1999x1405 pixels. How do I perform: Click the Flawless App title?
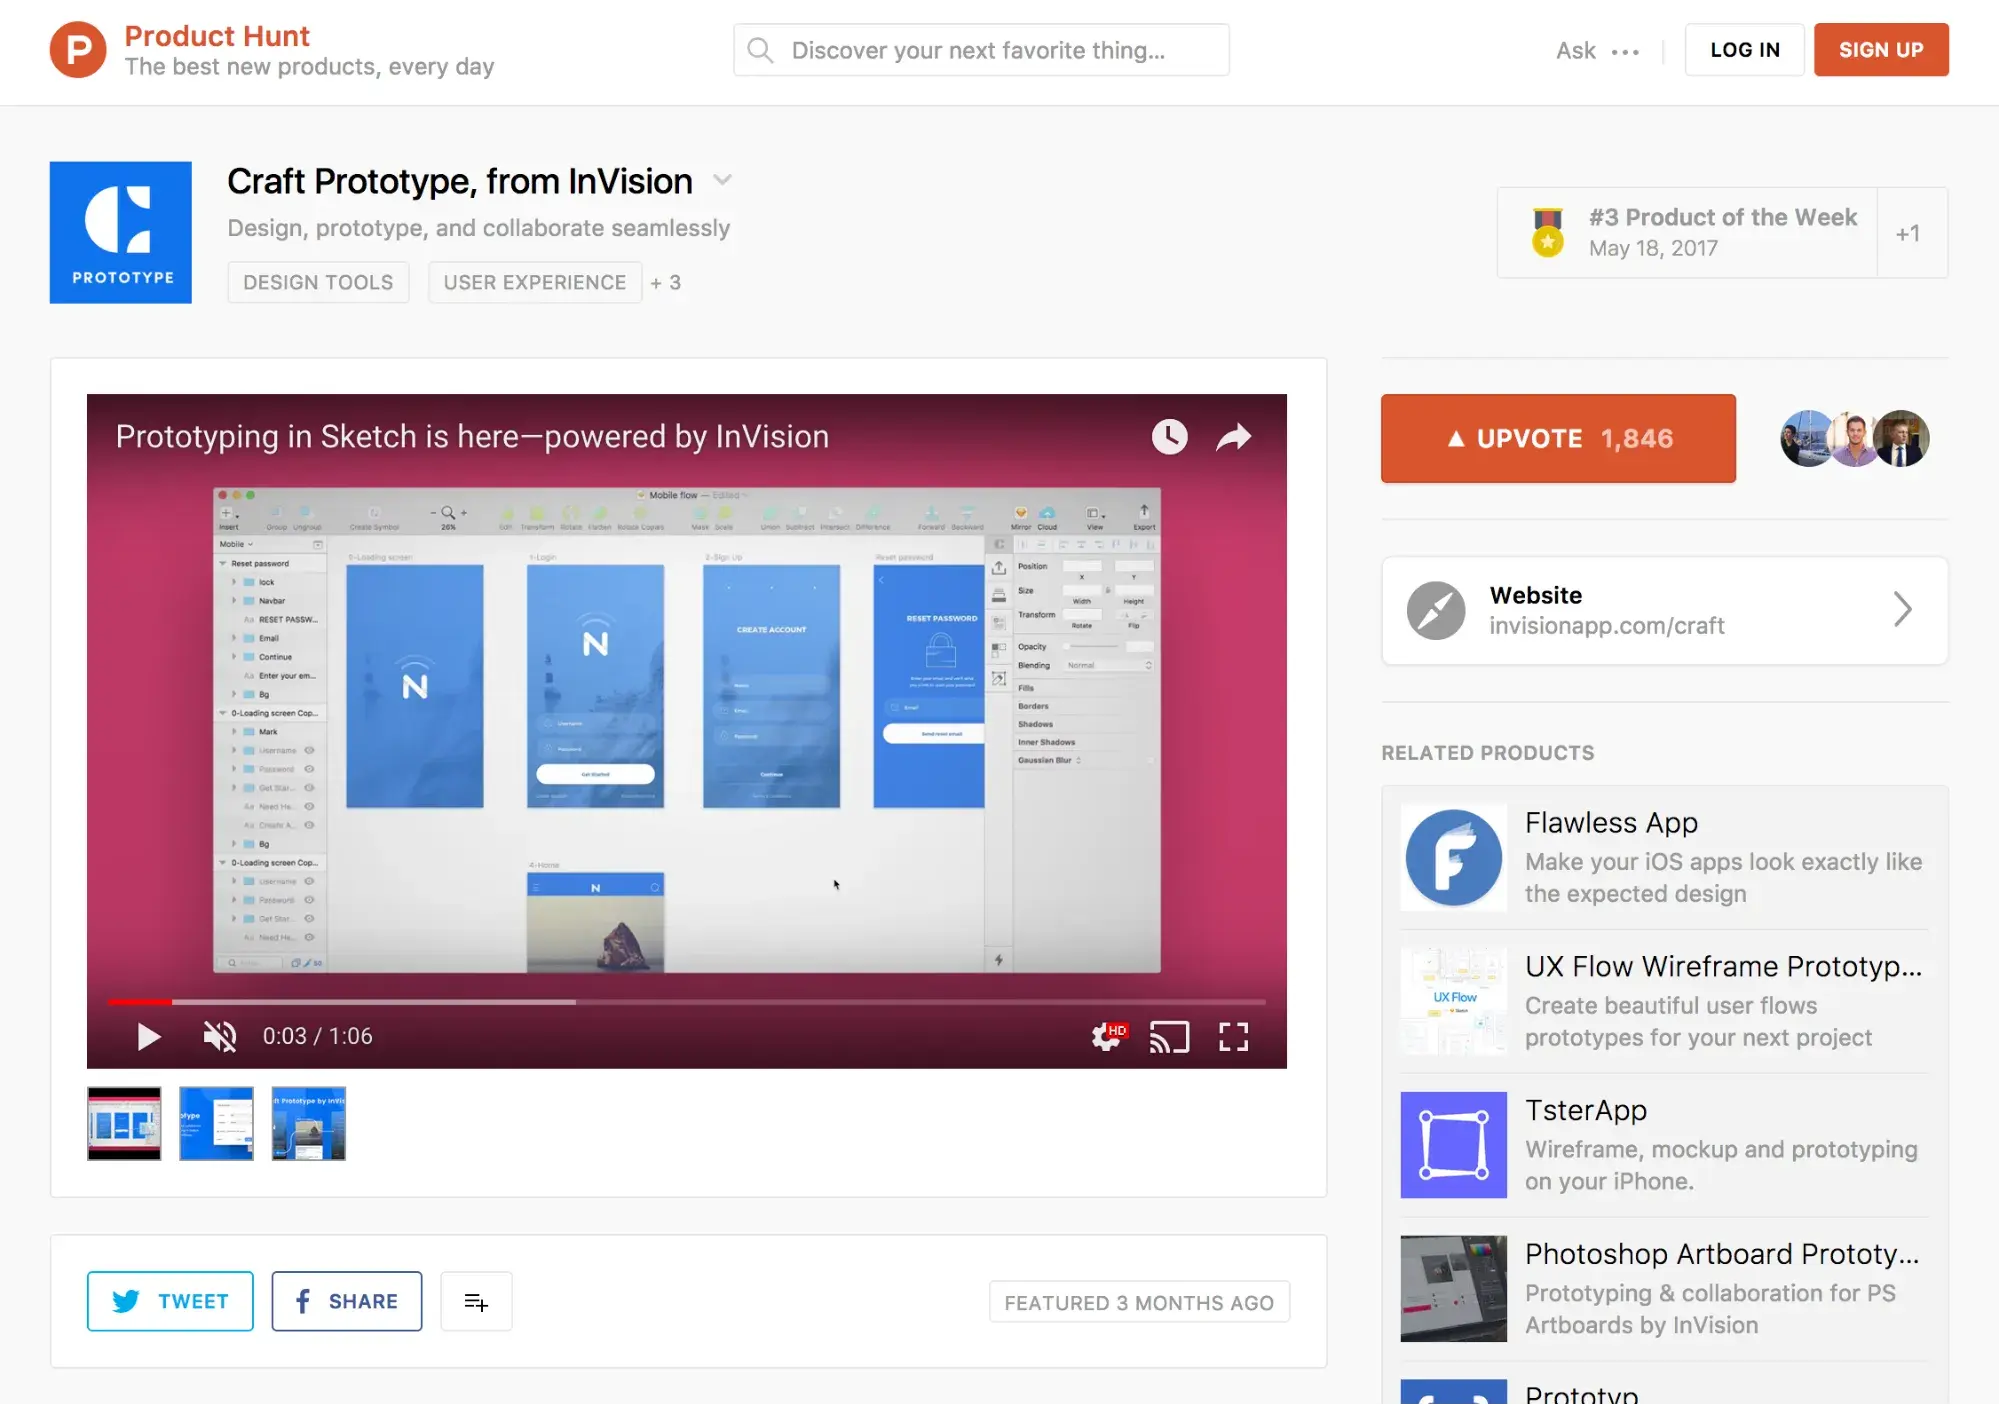[1611, 823]
